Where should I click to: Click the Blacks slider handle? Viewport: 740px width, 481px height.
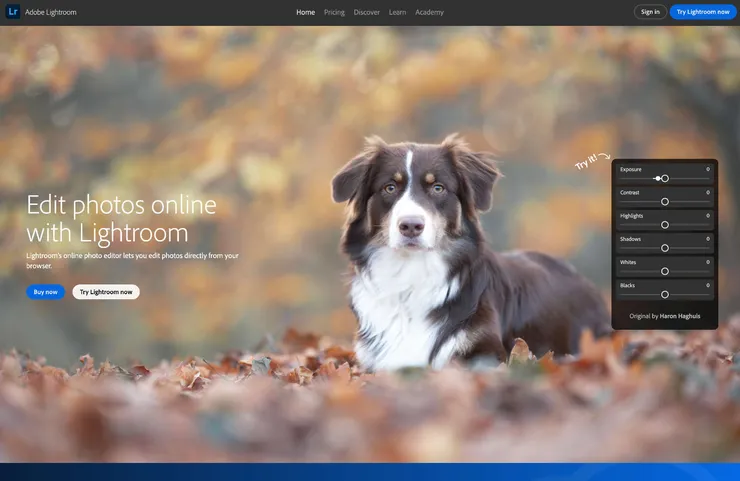pyautogui.click(x=664, y=295)
